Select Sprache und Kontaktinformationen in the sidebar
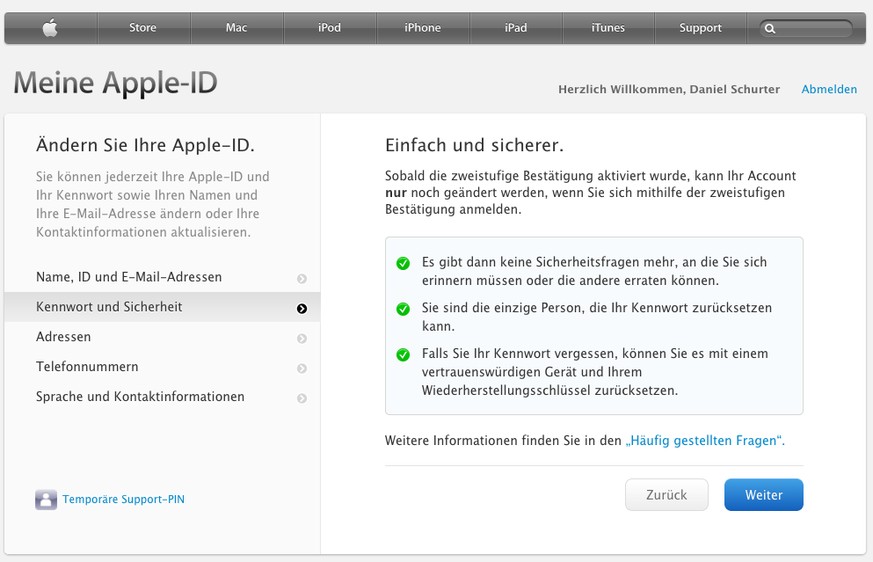 coord(162,397)
